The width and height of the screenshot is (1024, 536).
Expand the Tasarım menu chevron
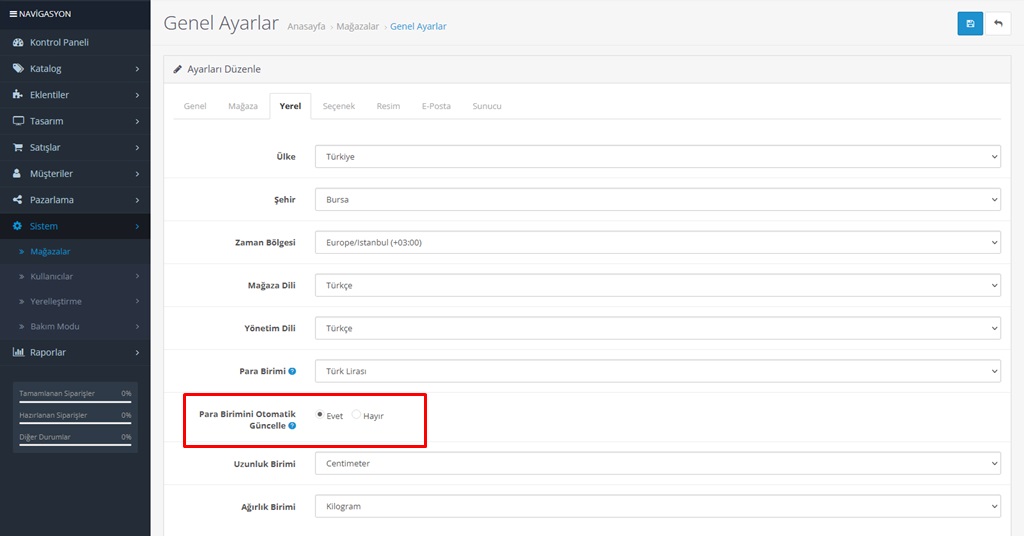click(x=137, y=121)
